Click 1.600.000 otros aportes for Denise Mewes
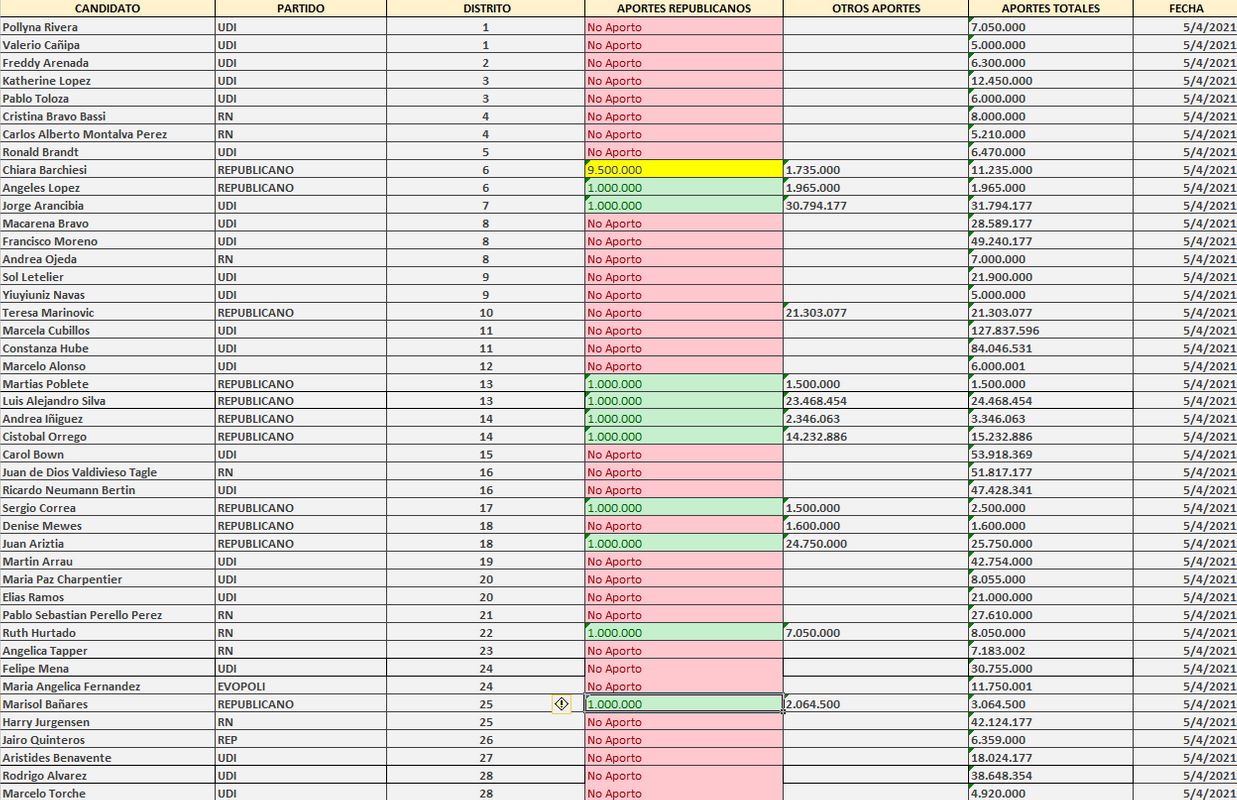 pyautogui.click(x=876, y=526)
